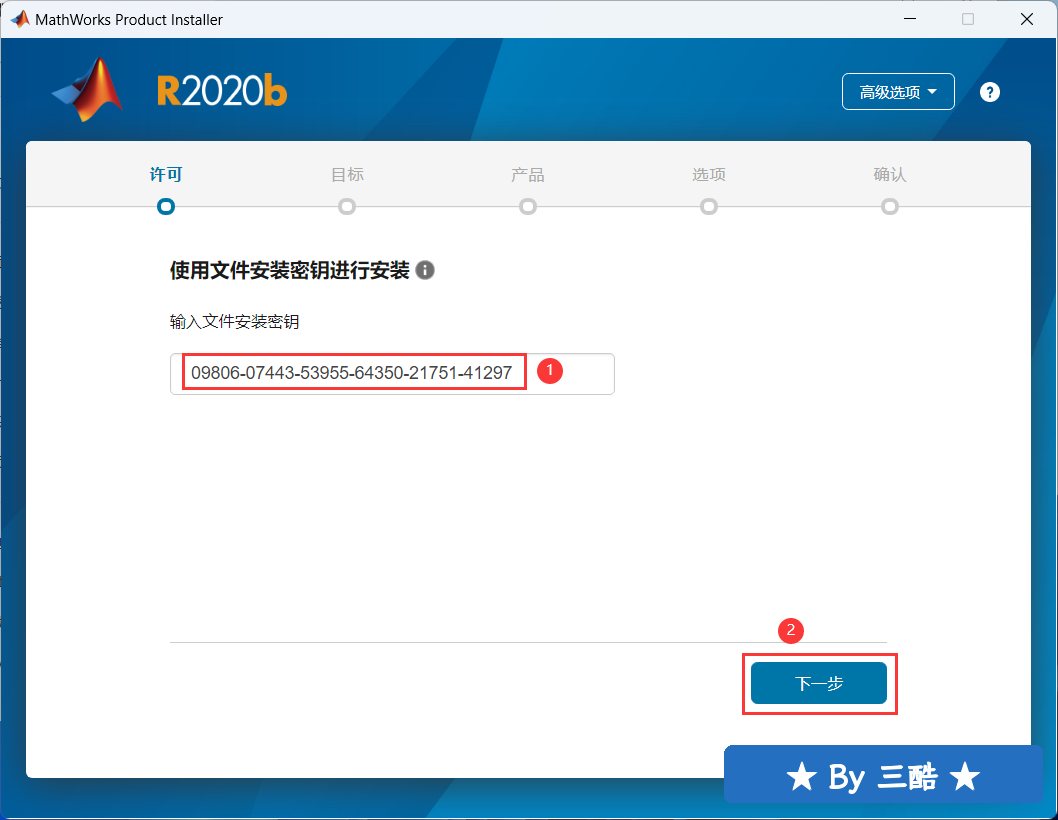Click the 使用文件安装密钥进行安装 heading
The width and height of the screenshot is (1058, 820).
click(289, 271)
